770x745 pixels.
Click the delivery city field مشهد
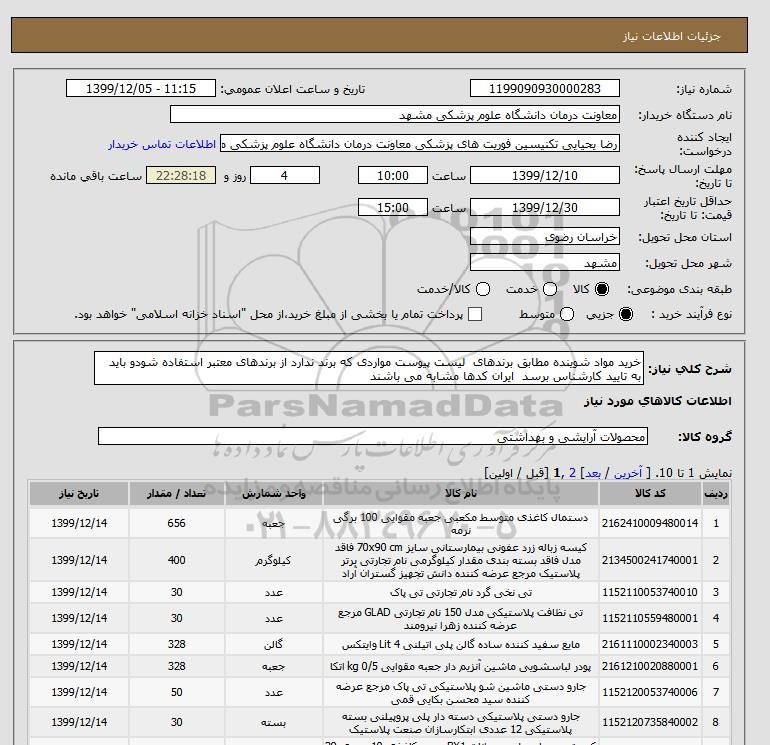pyautogui.click(x=545, y=262)
